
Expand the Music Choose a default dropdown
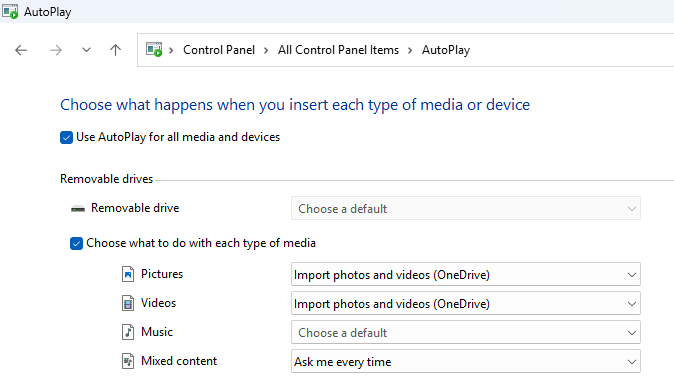pos(466,332)
